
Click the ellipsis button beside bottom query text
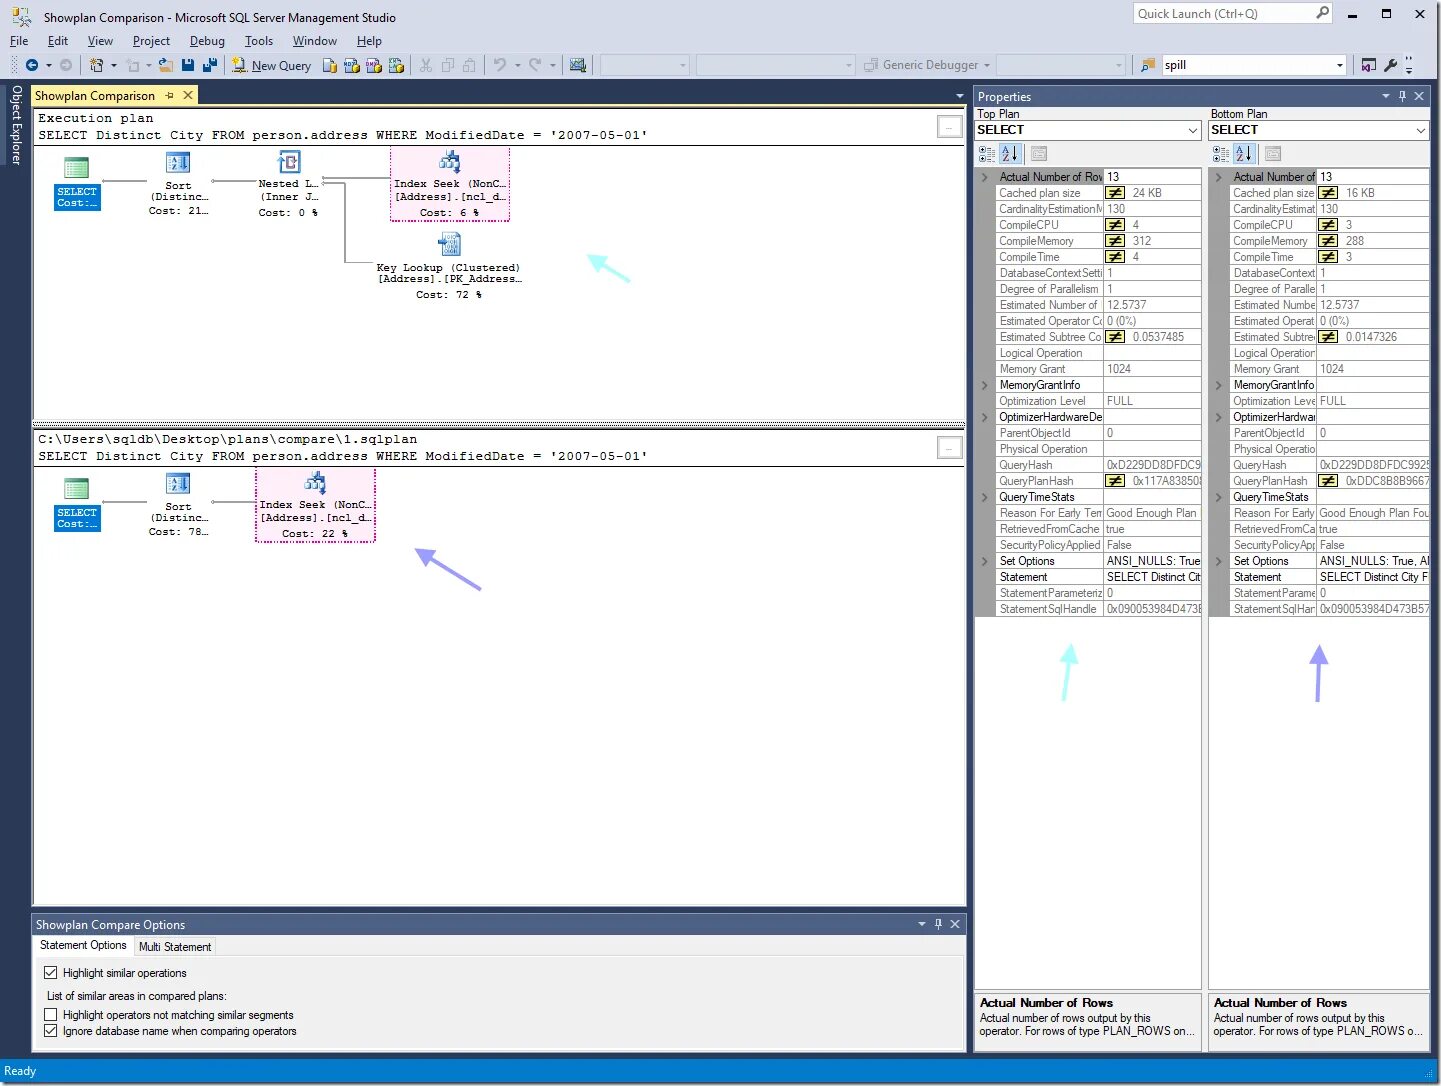pyautogui.click(x=949, y=448)
